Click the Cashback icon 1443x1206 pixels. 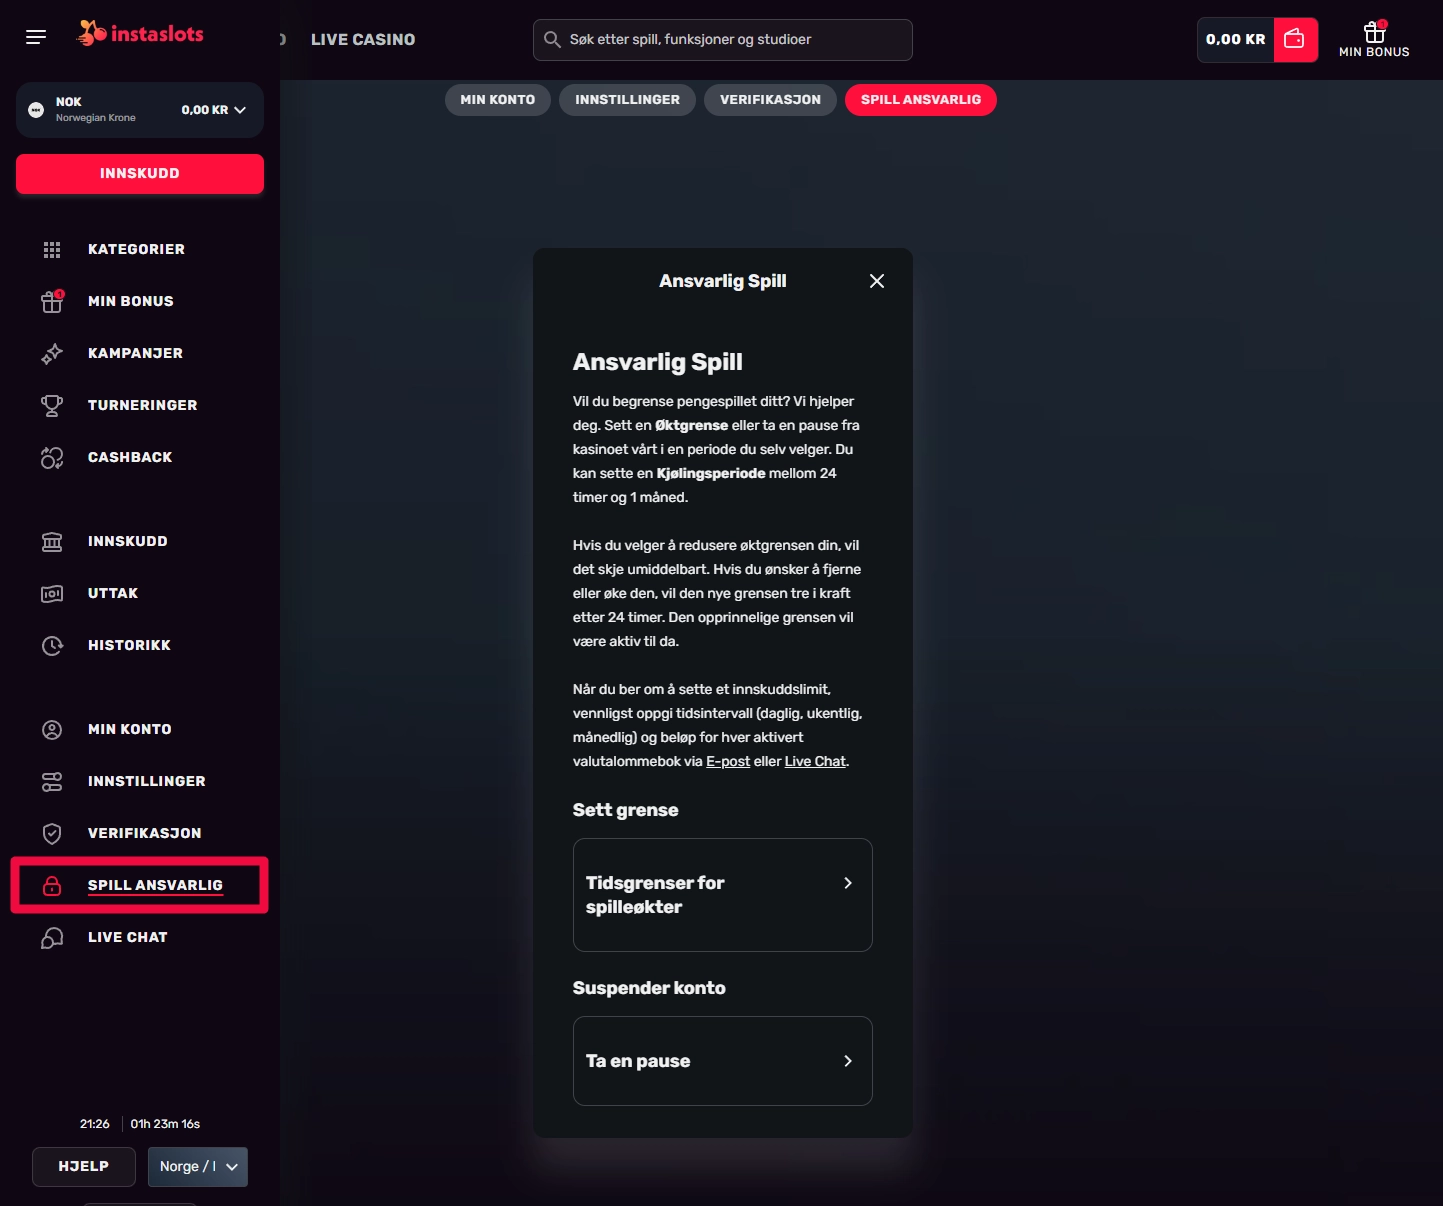tap(52, 458)
